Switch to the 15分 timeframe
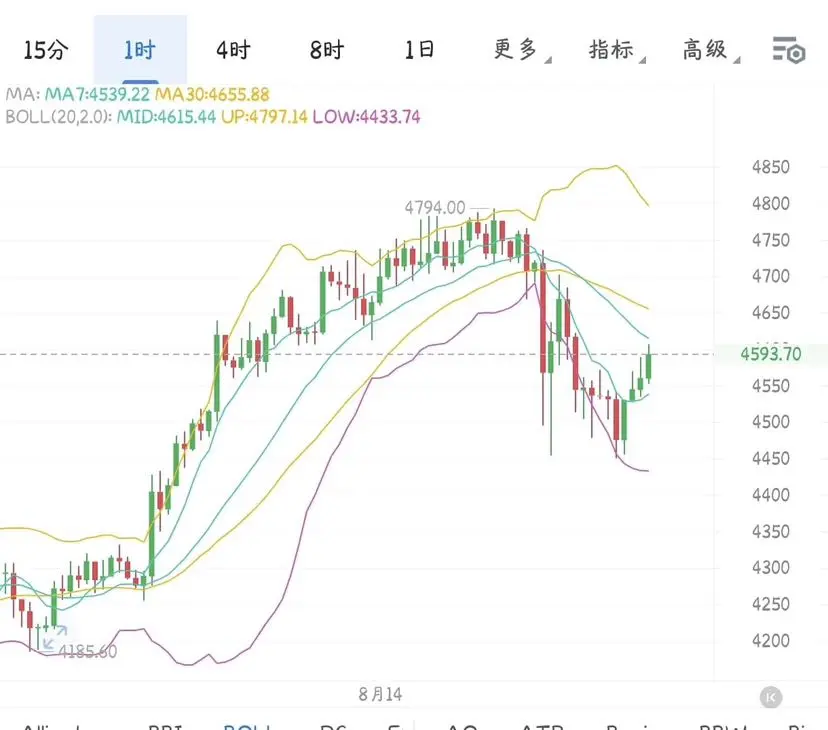The height and width of the screenshot is (730, 828). tap(46, 50)
